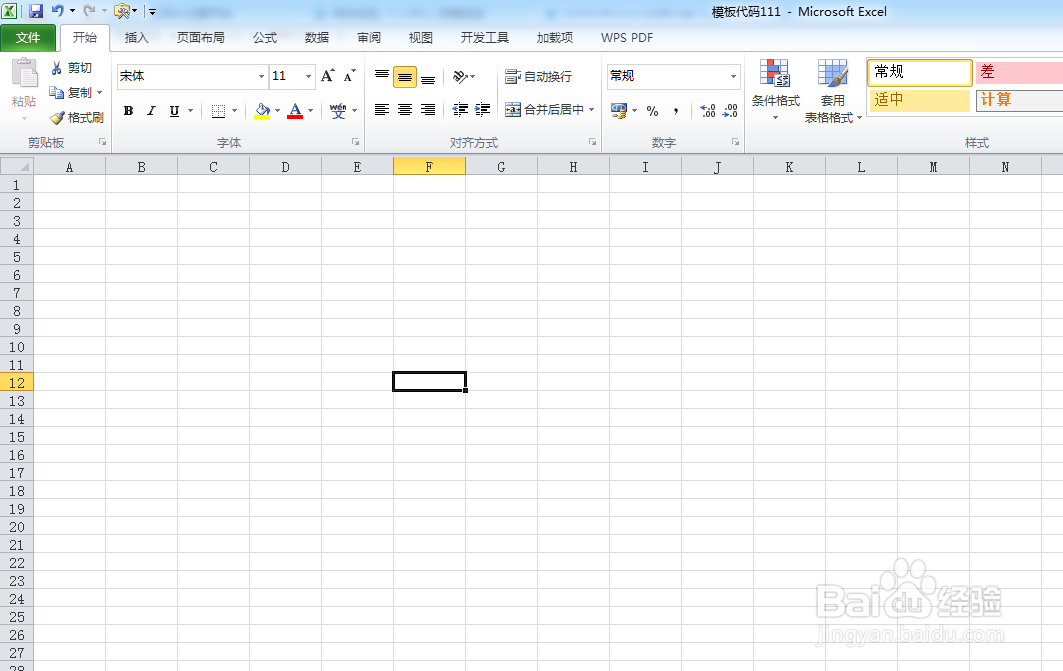
Task: Apply percent style with % icon
Action: tap(652, 110)
